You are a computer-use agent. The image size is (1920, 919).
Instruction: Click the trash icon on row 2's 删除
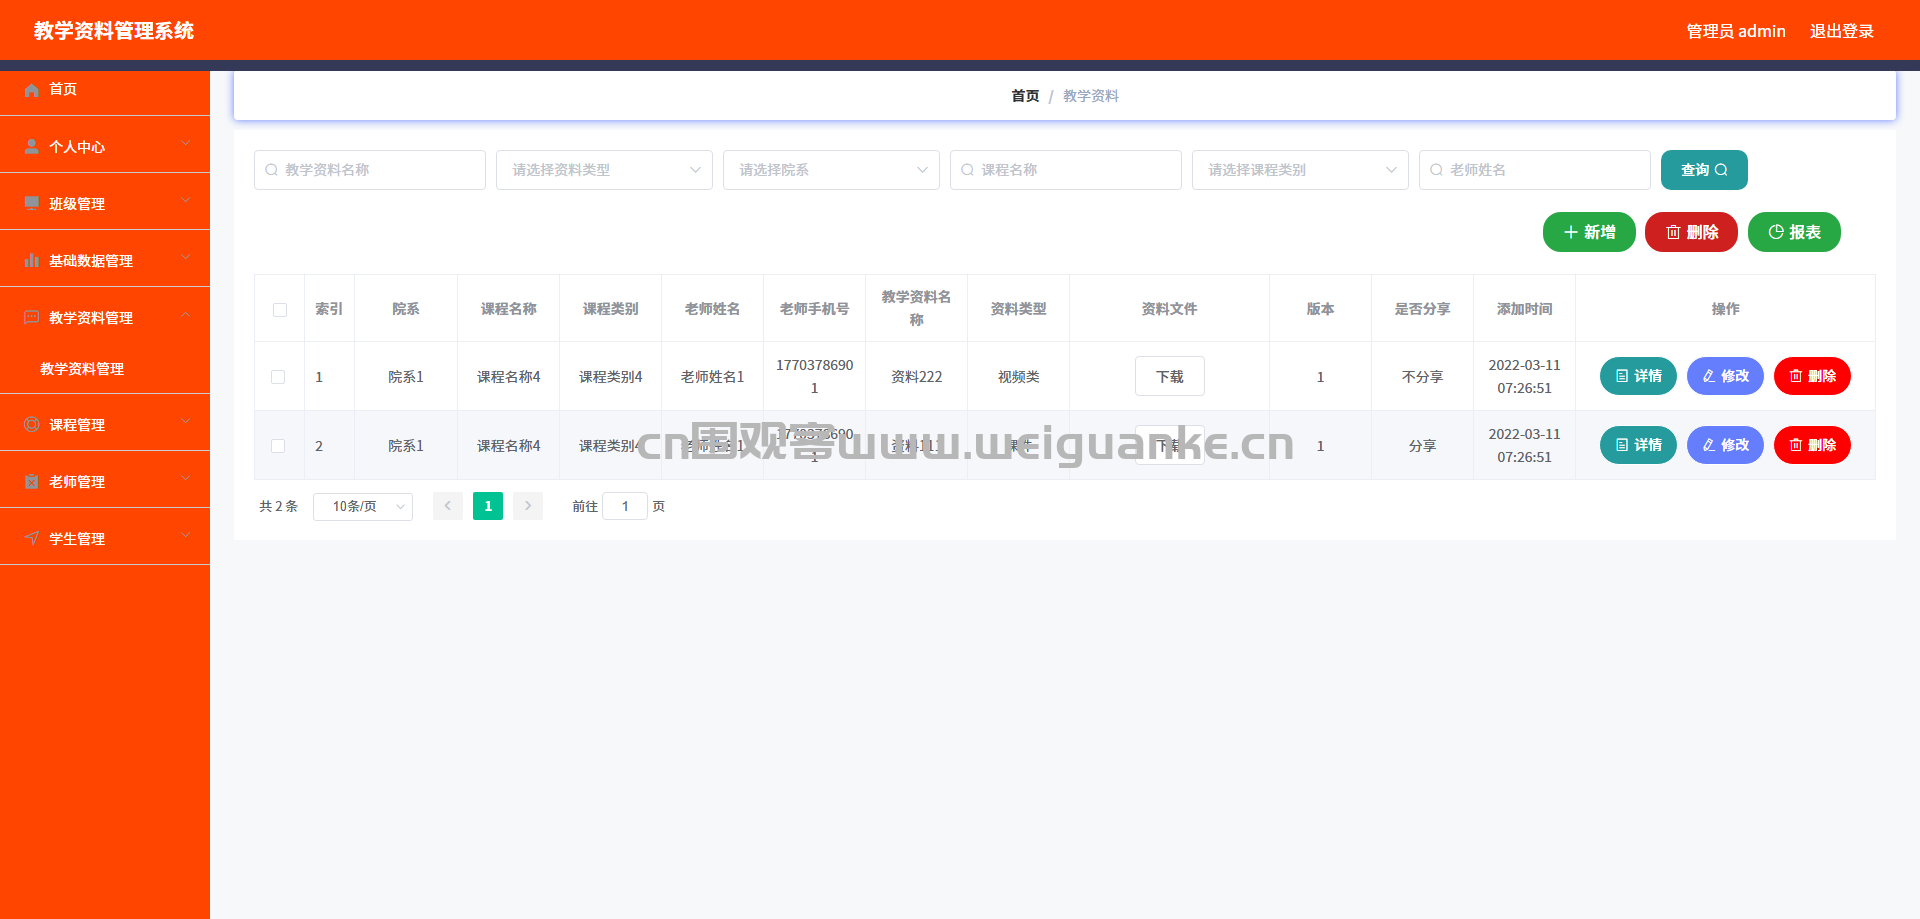point(1796,445)
